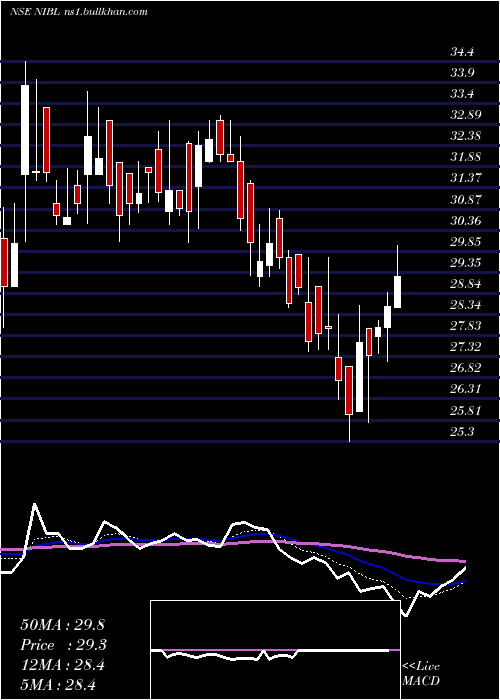Click the 28.84 price axis label
Image resolution: width=500 pixels, height=700 pixels.
coord(466,284)
